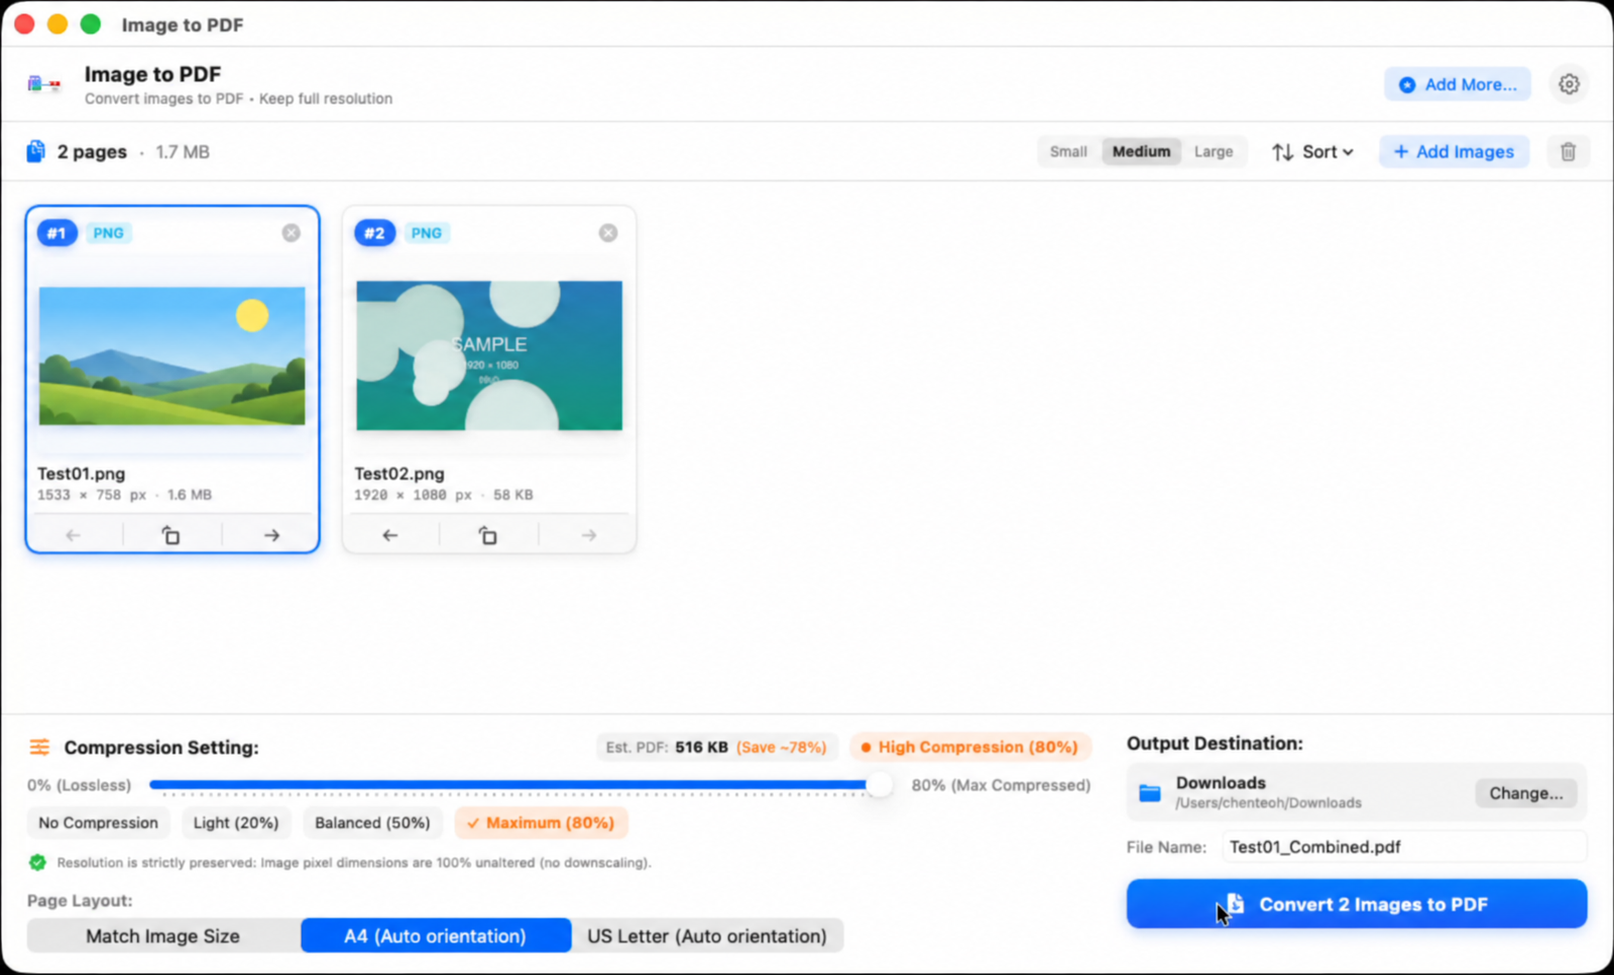Click the blue pages document icon
1614x975 pixels.
pos(36,151)
